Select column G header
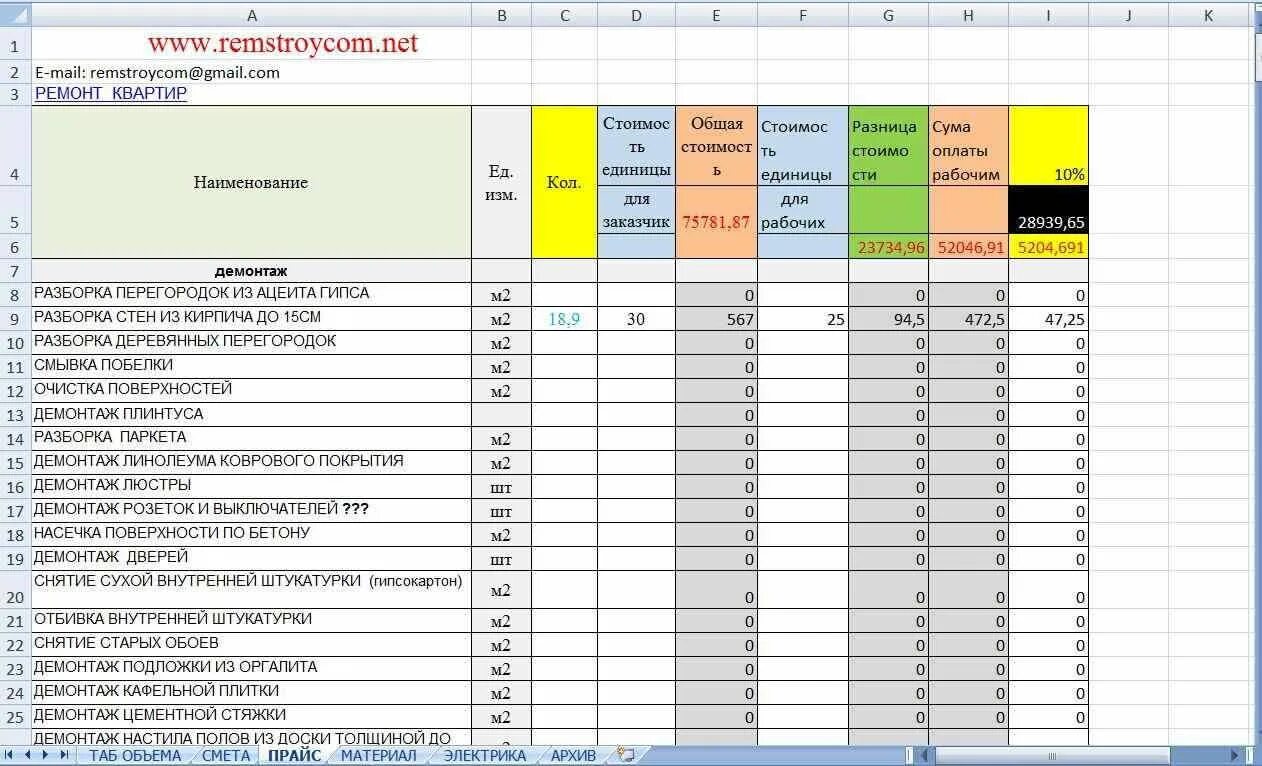Viewport: 1262px width, 766px height. pyautogui.click(x=888, y=15)
